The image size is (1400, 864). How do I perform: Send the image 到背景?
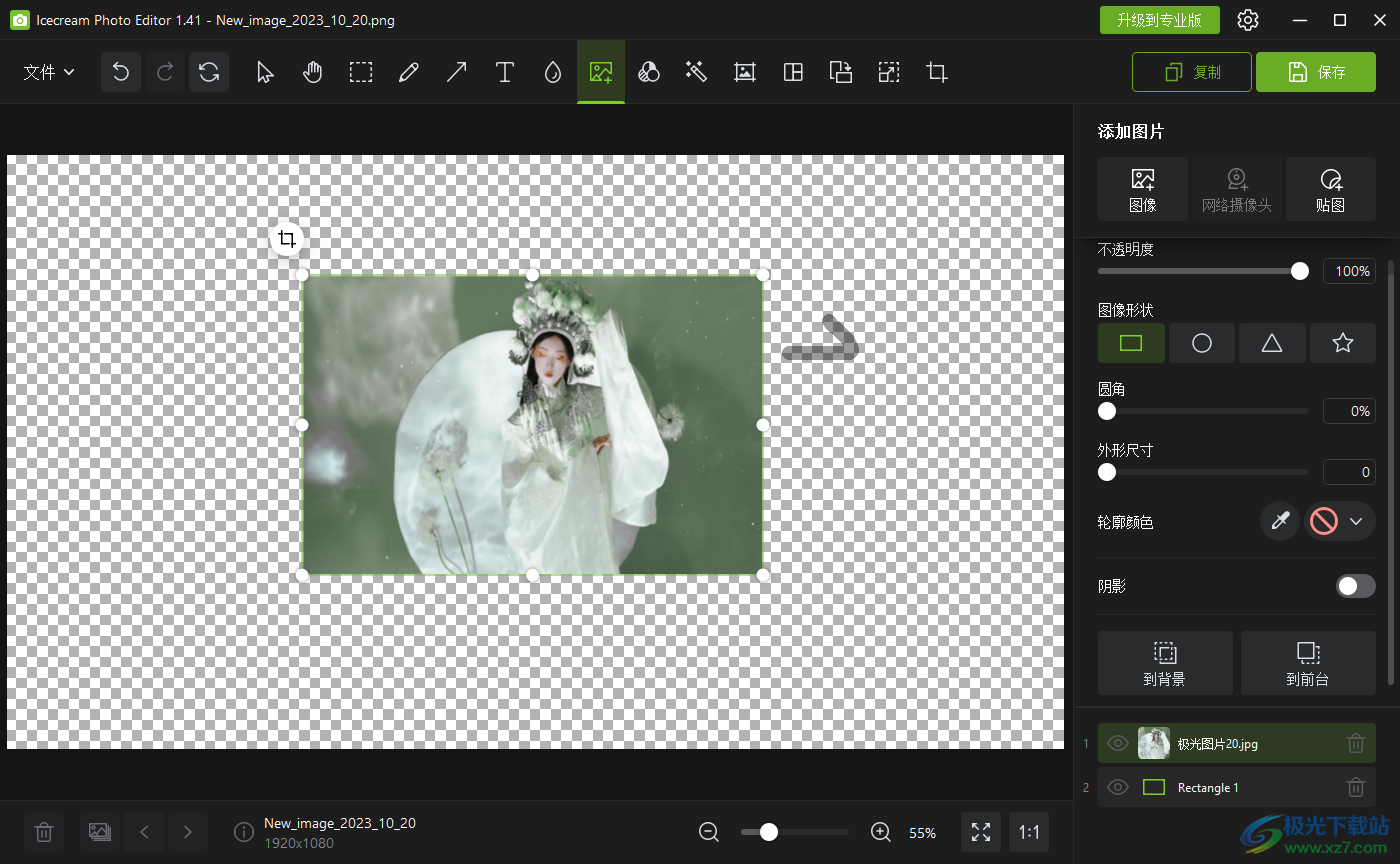point(1165,663)
